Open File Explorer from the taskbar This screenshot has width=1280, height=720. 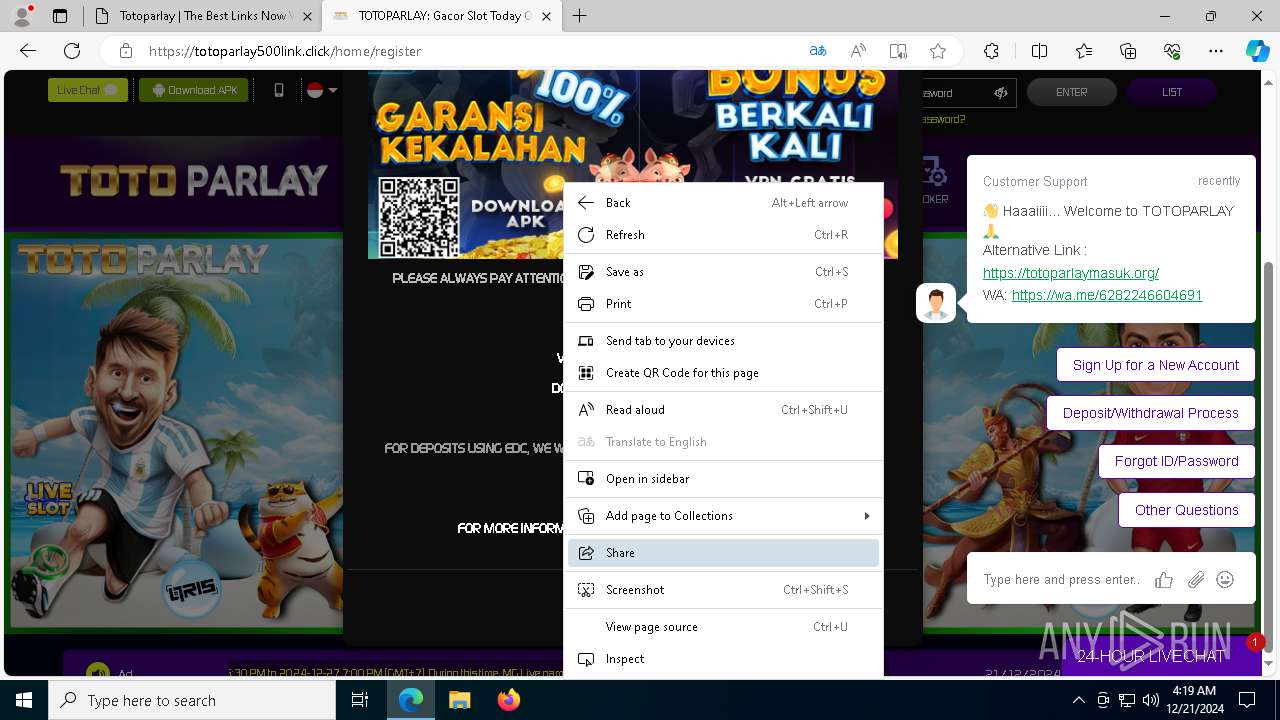[x=459, y=700]
